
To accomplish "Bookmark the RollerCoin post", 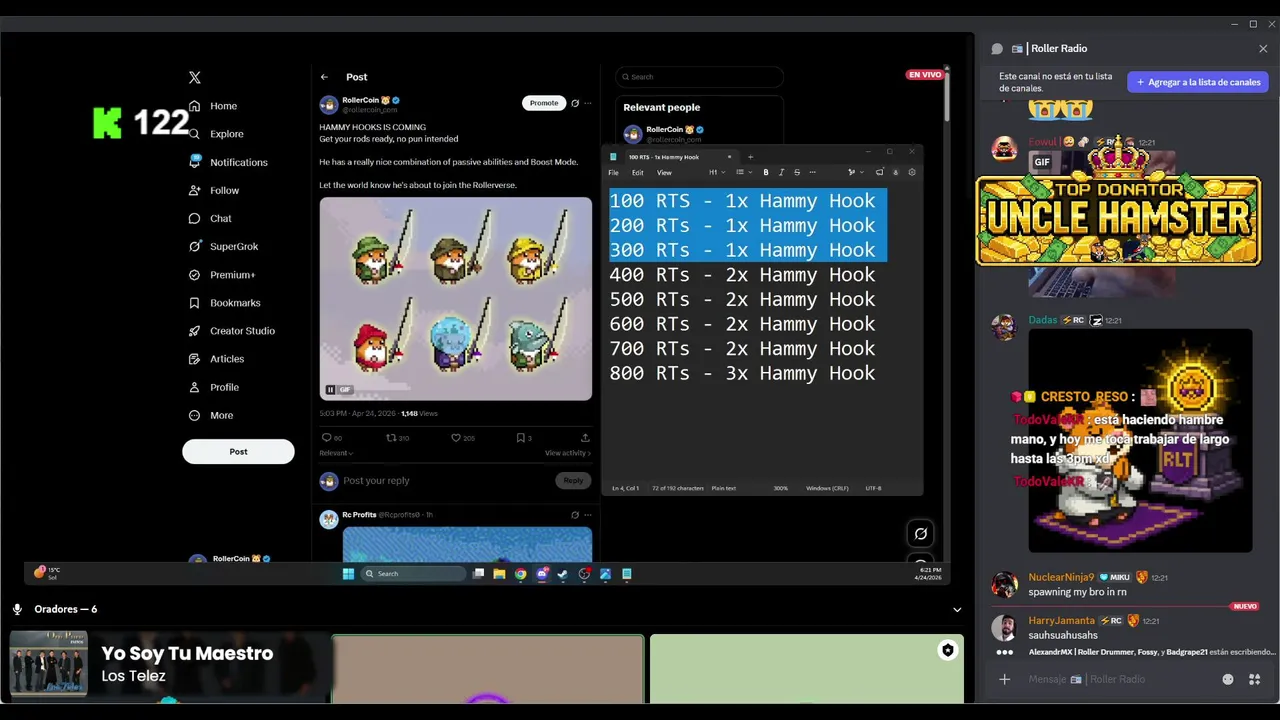I will tap(520, 438).
